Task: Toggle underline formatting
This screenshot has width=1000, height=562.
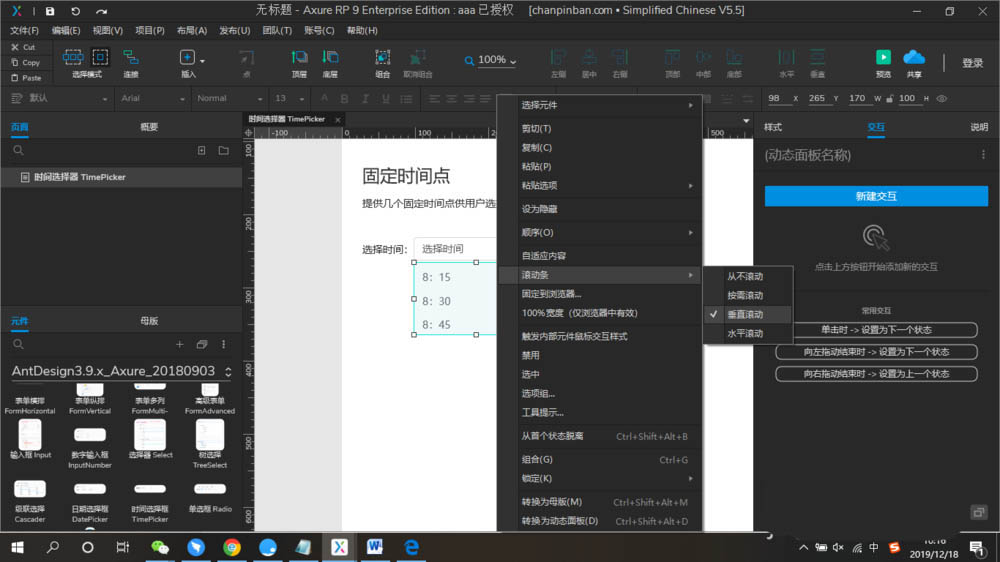Action: (x=385, y=98)
